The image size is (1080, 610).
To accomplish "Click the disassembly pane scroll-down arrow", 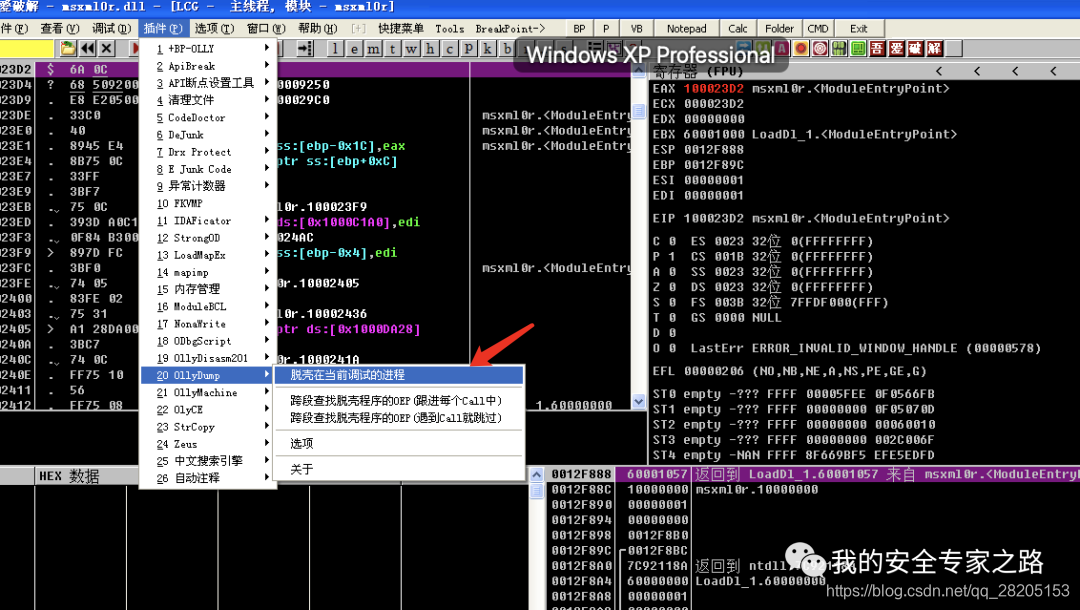I will click(x=638, y=401).
